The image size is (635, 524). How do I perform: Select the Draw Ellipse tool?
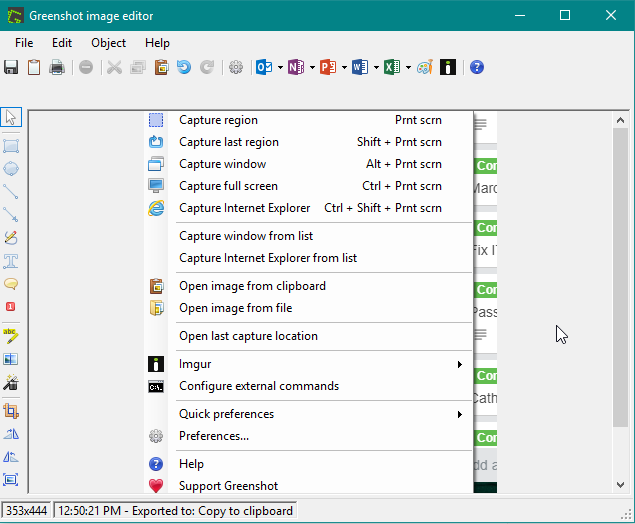[11, 169]
